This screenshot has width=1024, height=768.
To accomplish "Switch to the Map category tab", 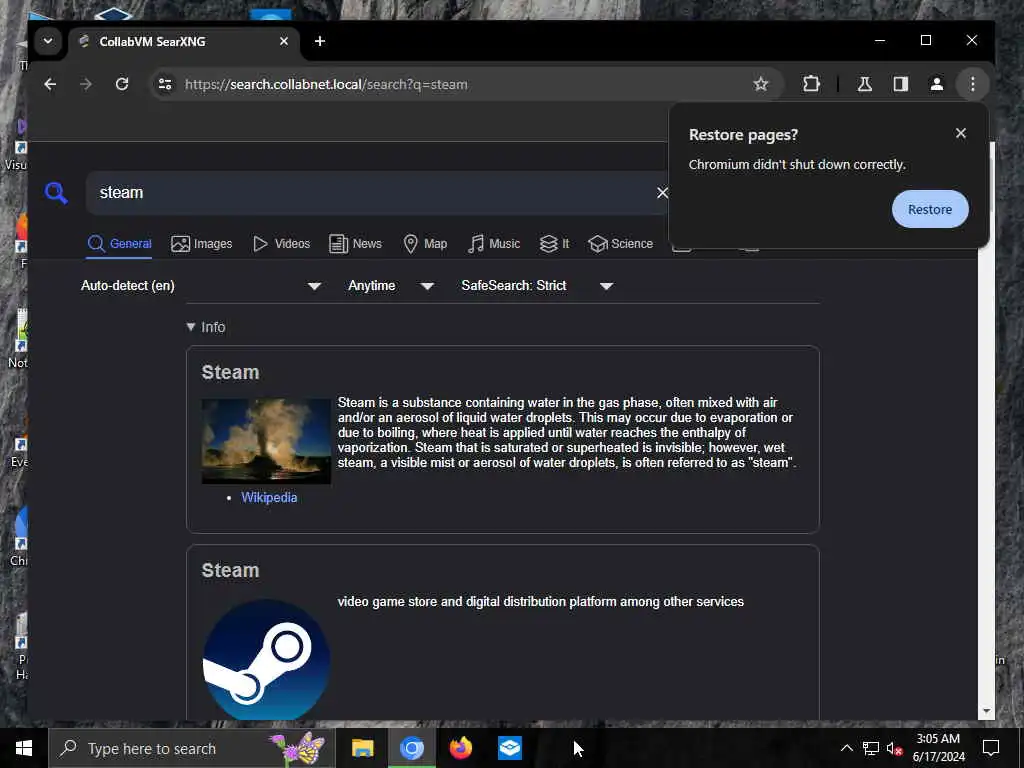I will [424, 244].
